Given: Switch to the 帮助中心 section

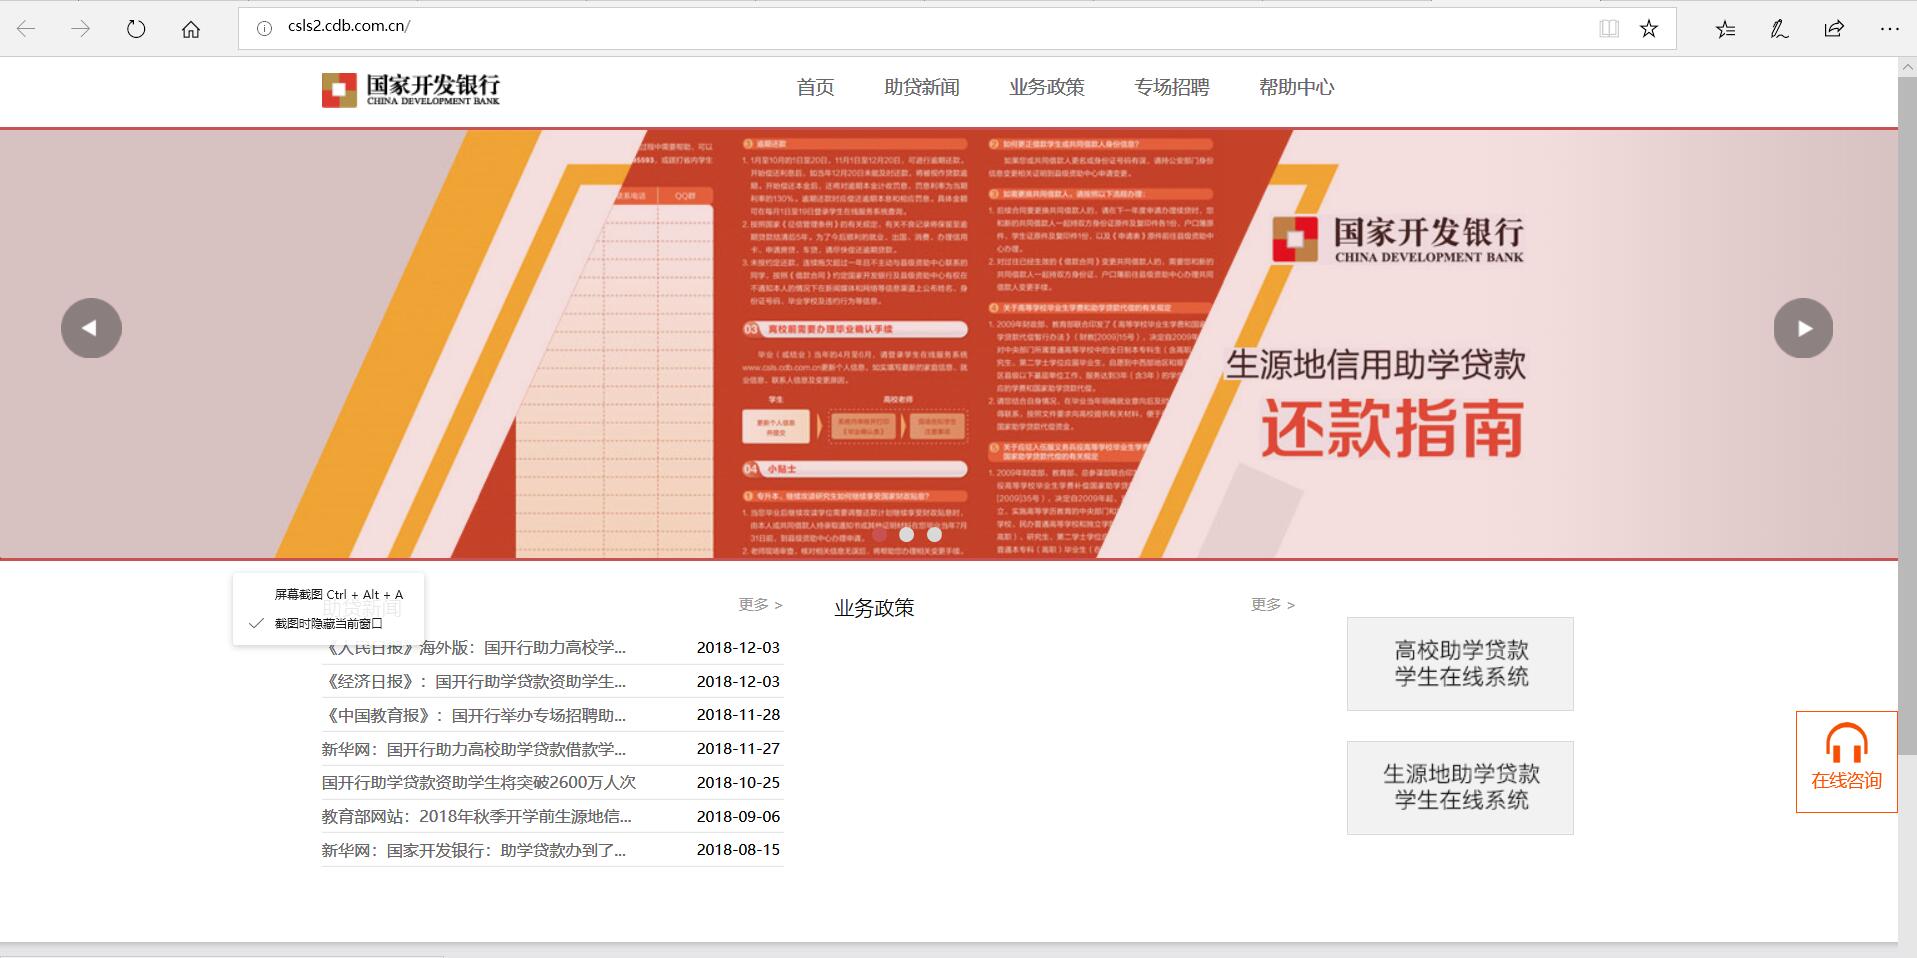Looking at the screenshot, I should (x=1297, y=87).
